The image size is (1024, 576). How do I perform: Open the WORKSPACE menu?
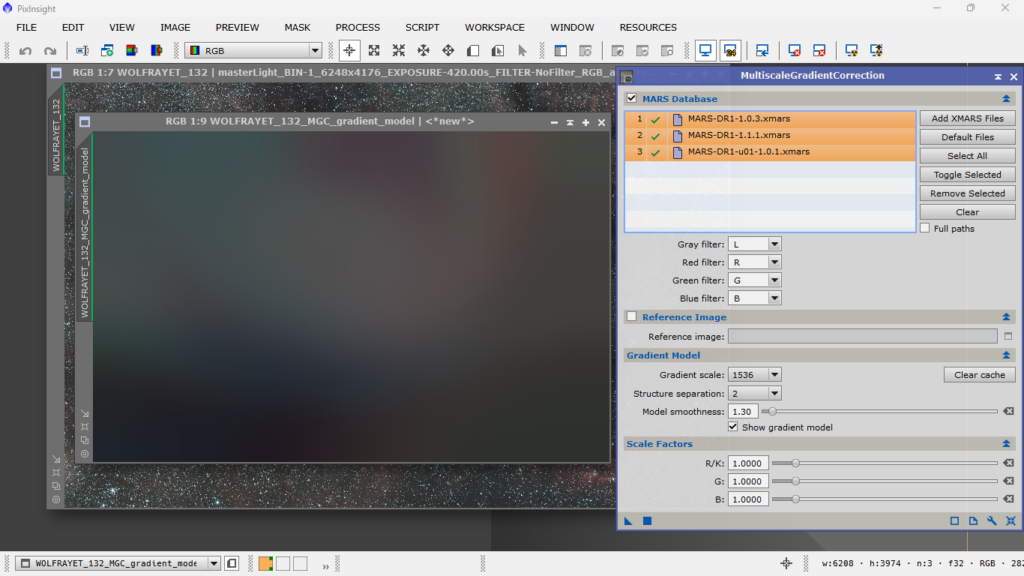coord(494,27)
